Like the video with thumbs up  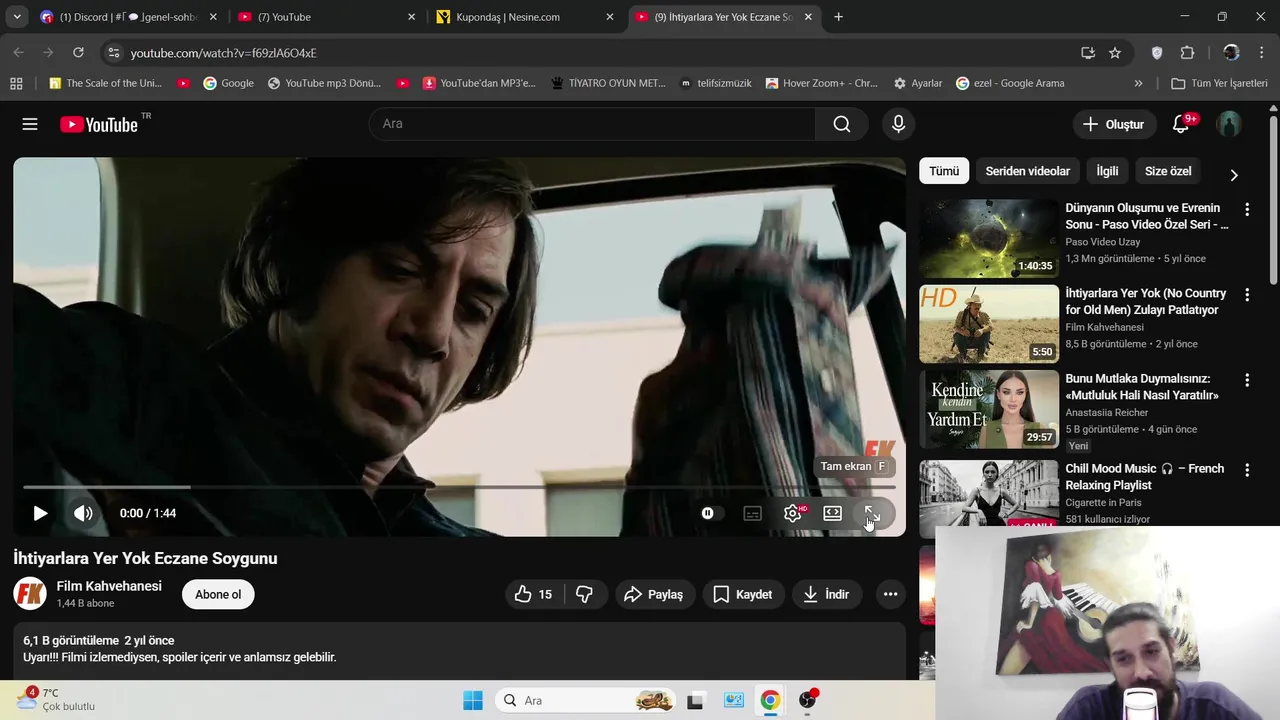(x=534, y=594)
